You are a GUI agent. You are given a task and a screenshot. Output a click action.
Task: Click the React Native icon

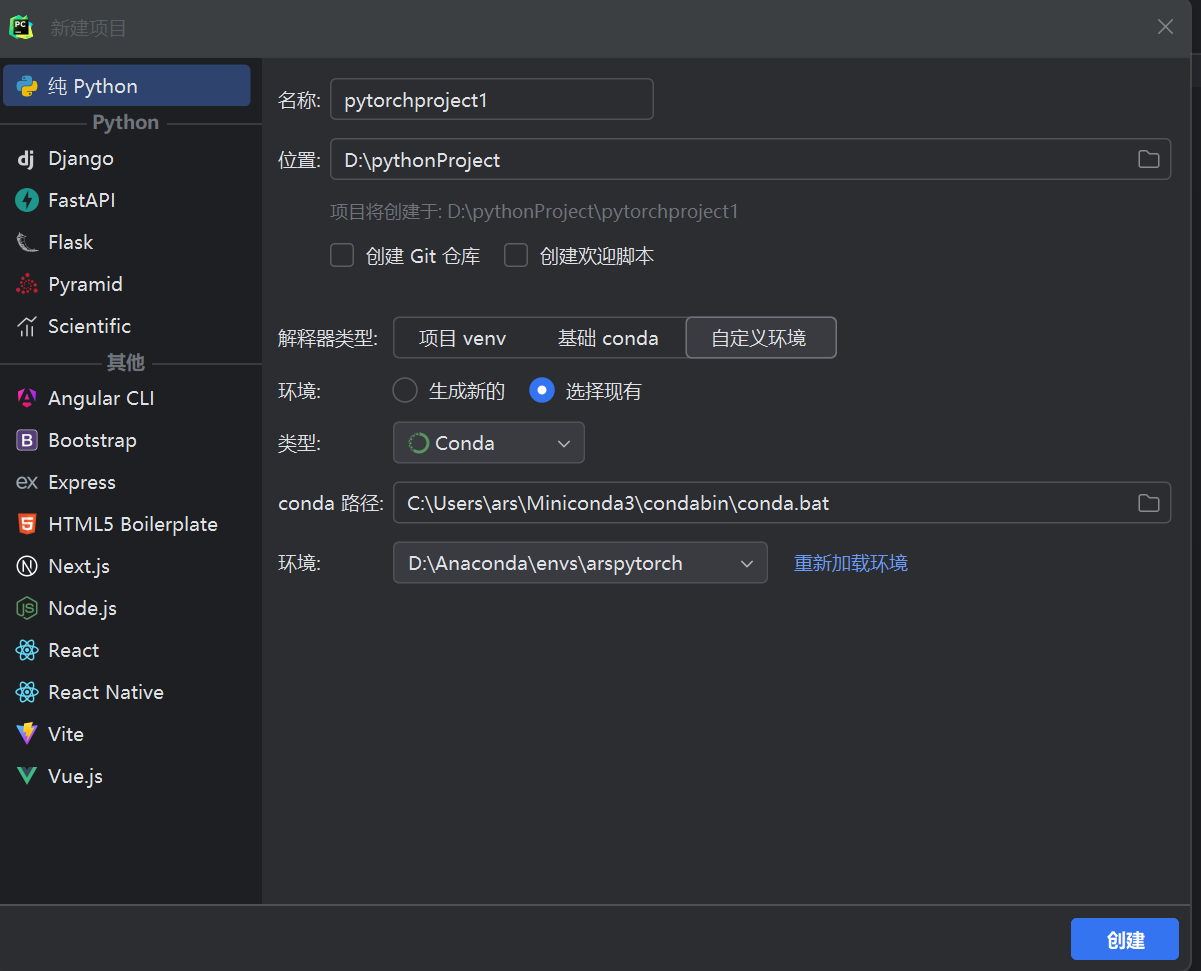click(27, 692)
